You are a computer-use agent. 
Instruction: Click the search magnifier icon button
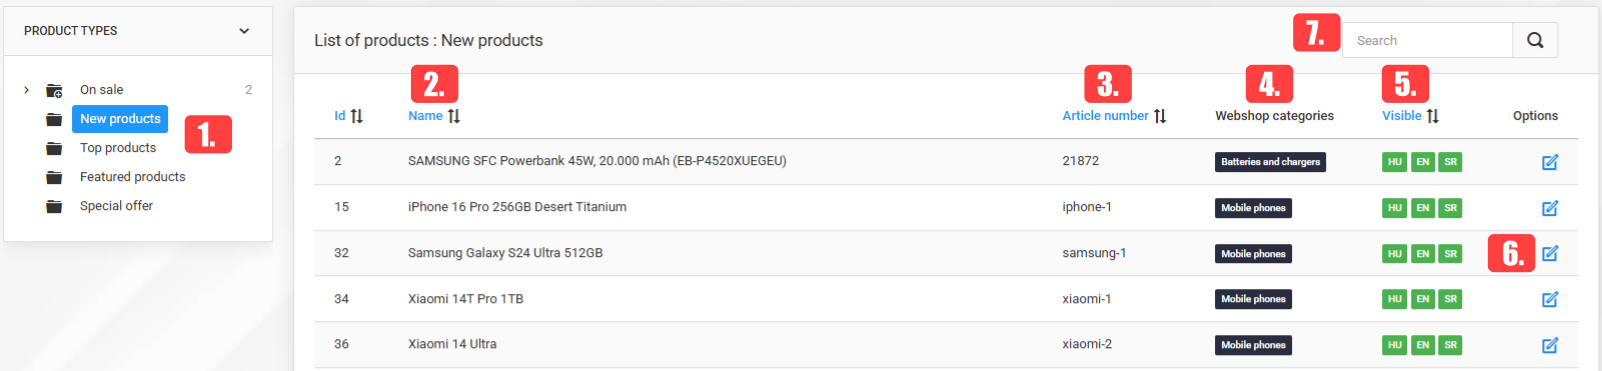(1535, 40)
